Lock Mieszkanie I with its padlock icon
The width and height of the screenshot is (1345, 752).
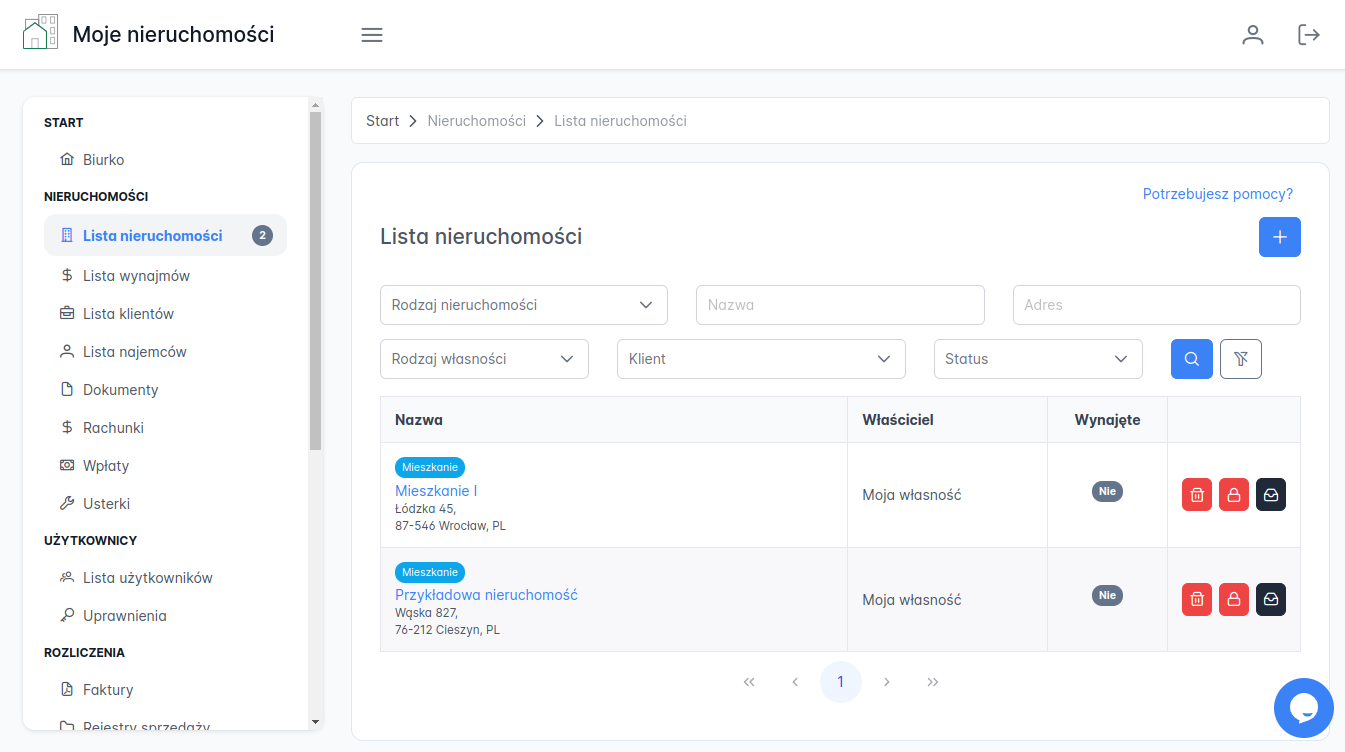pos(1233,494)
